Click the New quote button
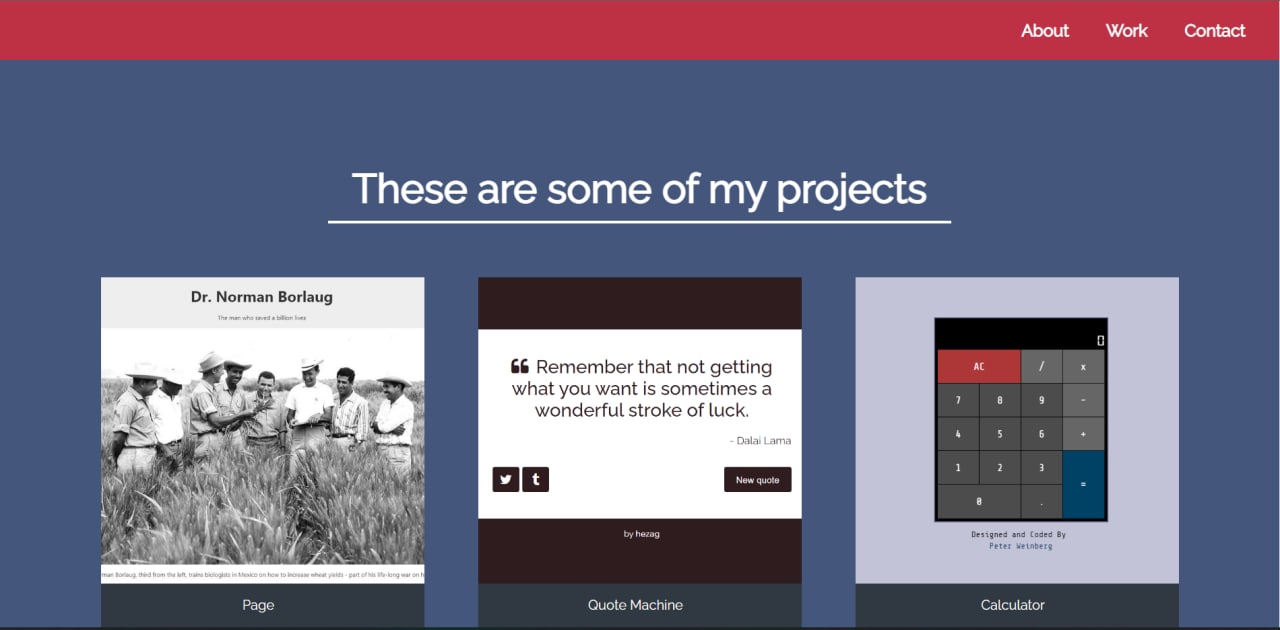Screen dimensions: 1280x630 point(757,480)
